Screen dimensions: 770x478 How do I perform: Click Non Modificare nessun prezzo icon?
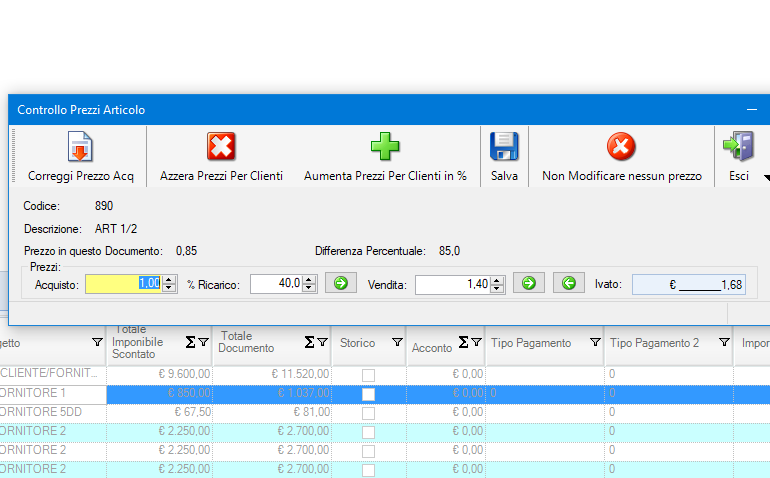(x=621, y=147)
